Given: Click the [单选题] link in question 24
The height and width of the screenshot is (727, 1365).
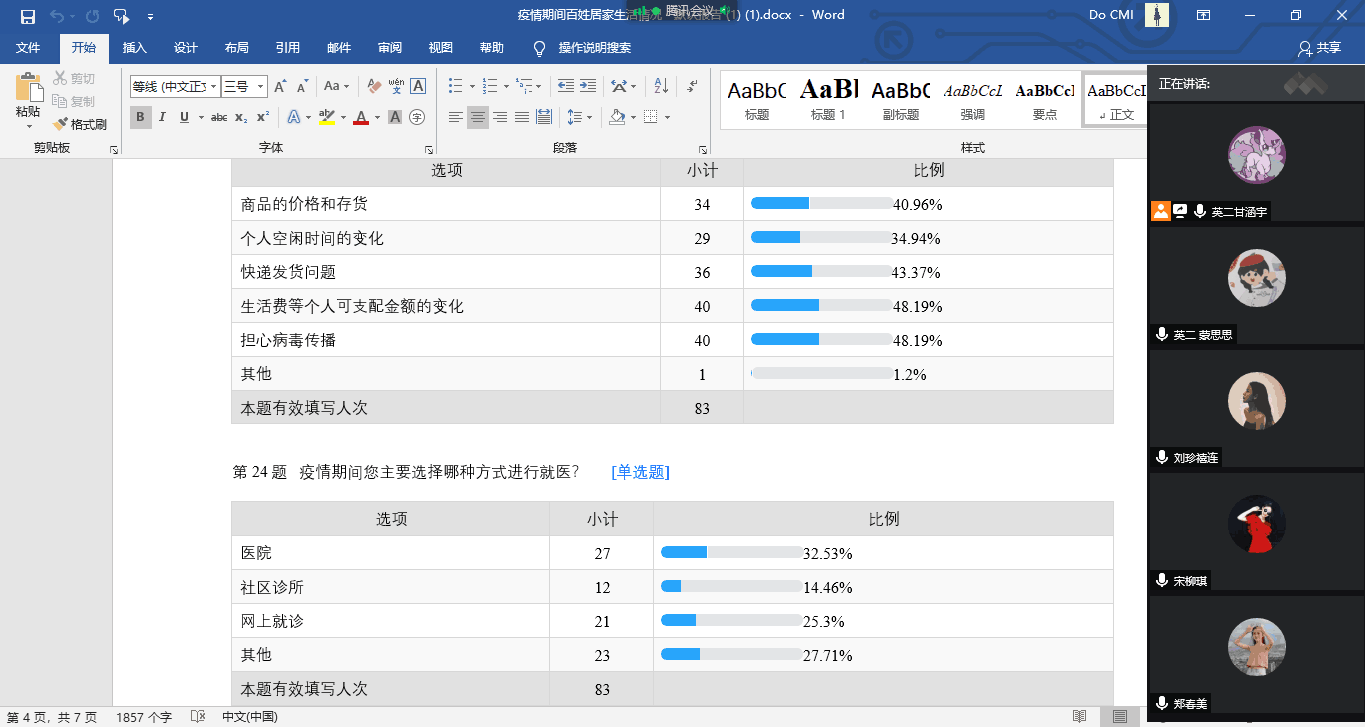Looking at the screenshot, I should (640, 472).
